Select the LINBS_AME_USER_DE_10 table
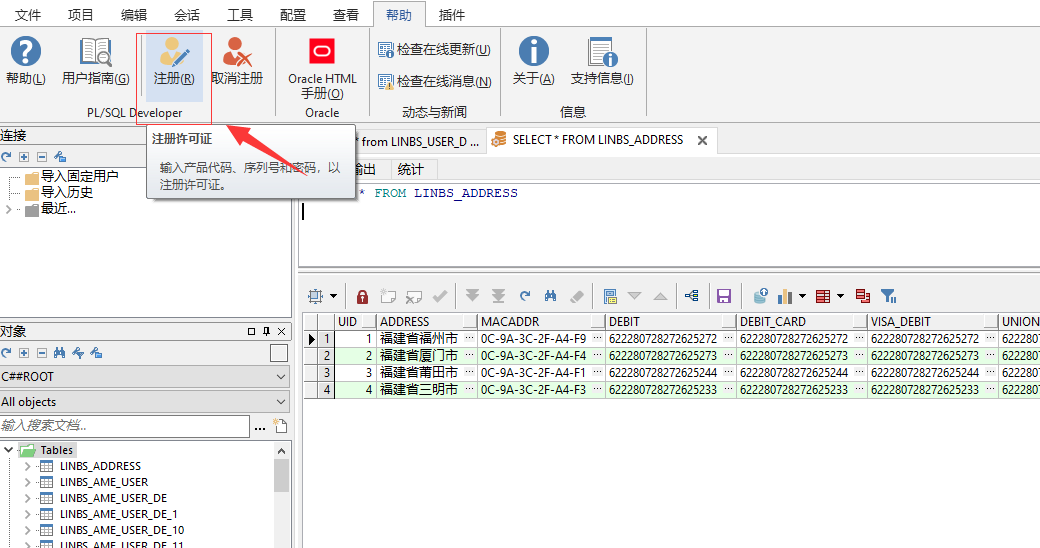This screenshot has height=548, width=1040. tap(122, 530)
